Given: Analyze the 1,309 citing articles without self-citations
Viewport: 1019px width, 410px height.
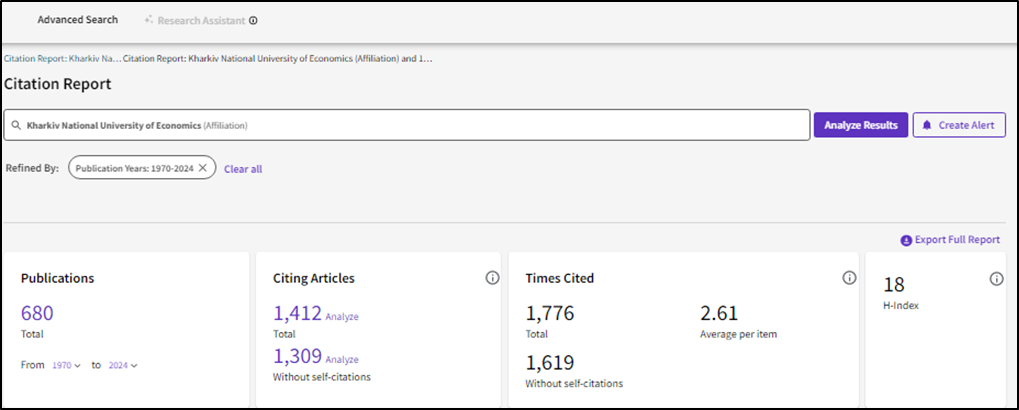Looking at the screenshot, I should coord(342,359).
